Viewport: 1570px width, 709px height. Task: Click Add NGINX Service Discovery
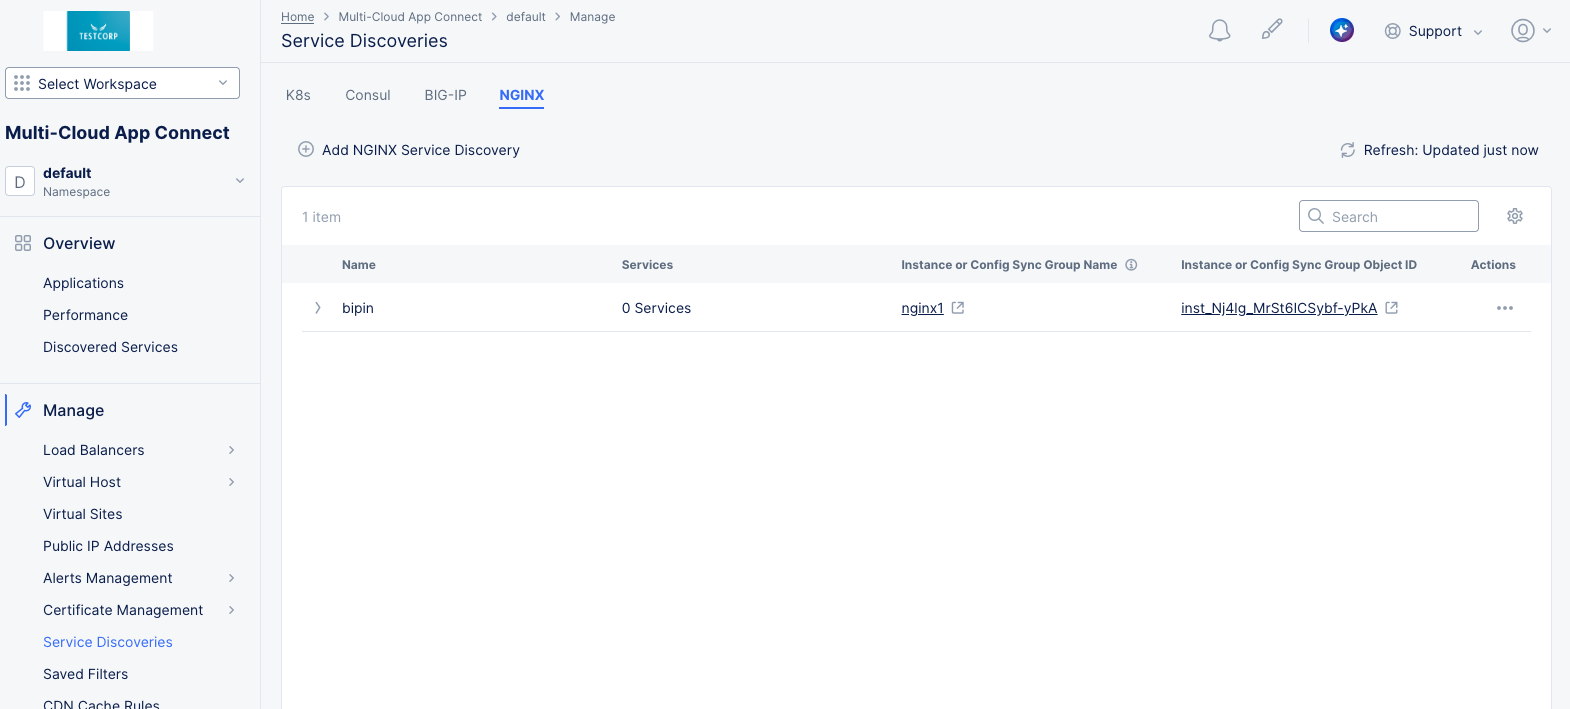click(409, 150)
